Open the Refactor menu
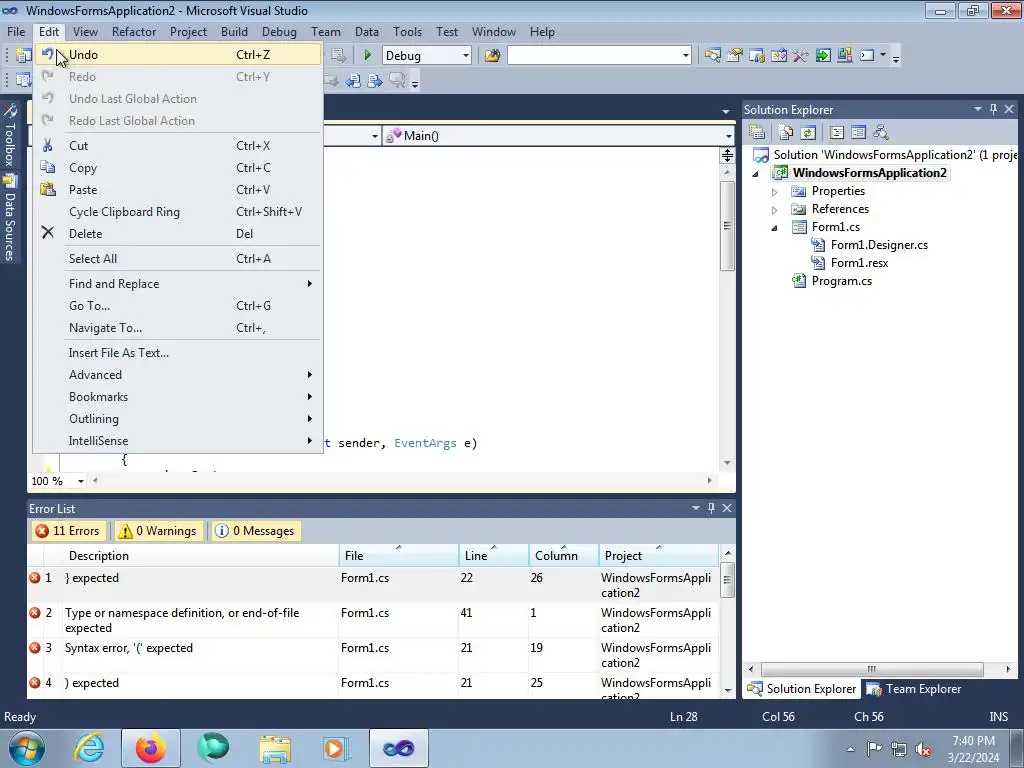Screen dimensions: 1024x768 pos(134,31)
